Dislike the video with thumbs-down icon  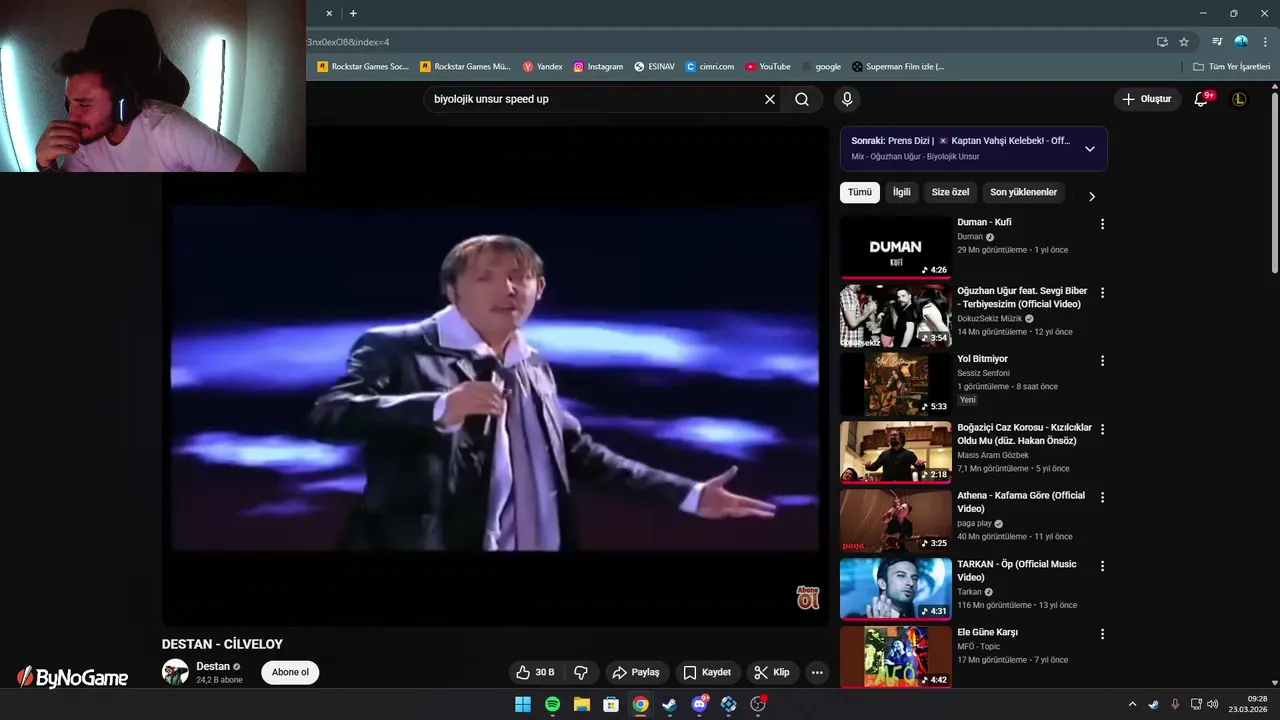[581, 672]
